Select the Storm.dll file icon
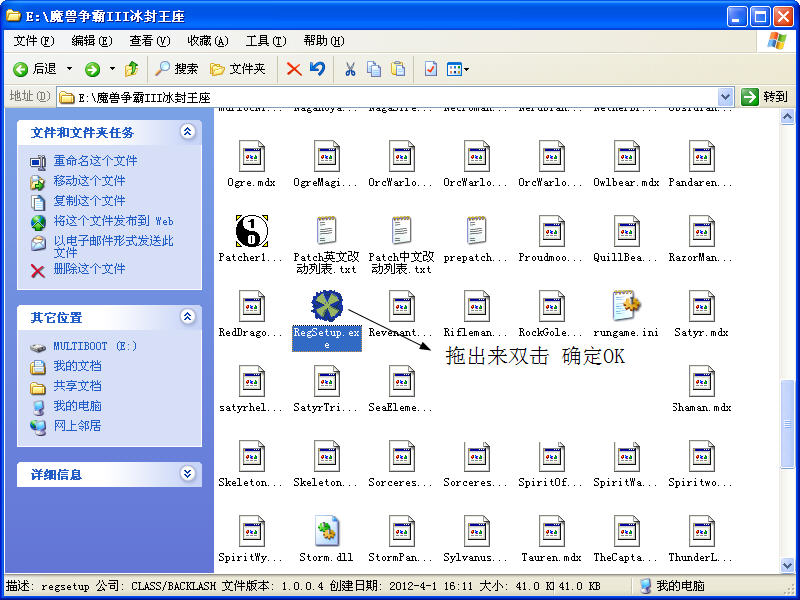Screen dimensions: 800x600 [327, 531]
